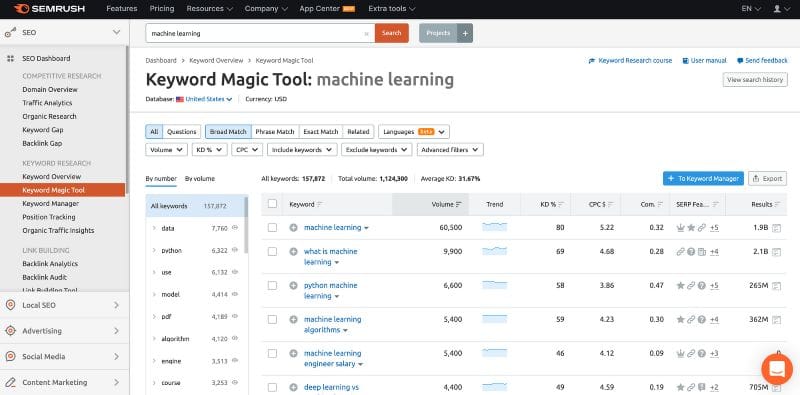Open the KD % filter dropdown
The image size is (800, 395).
click(210, 150)
